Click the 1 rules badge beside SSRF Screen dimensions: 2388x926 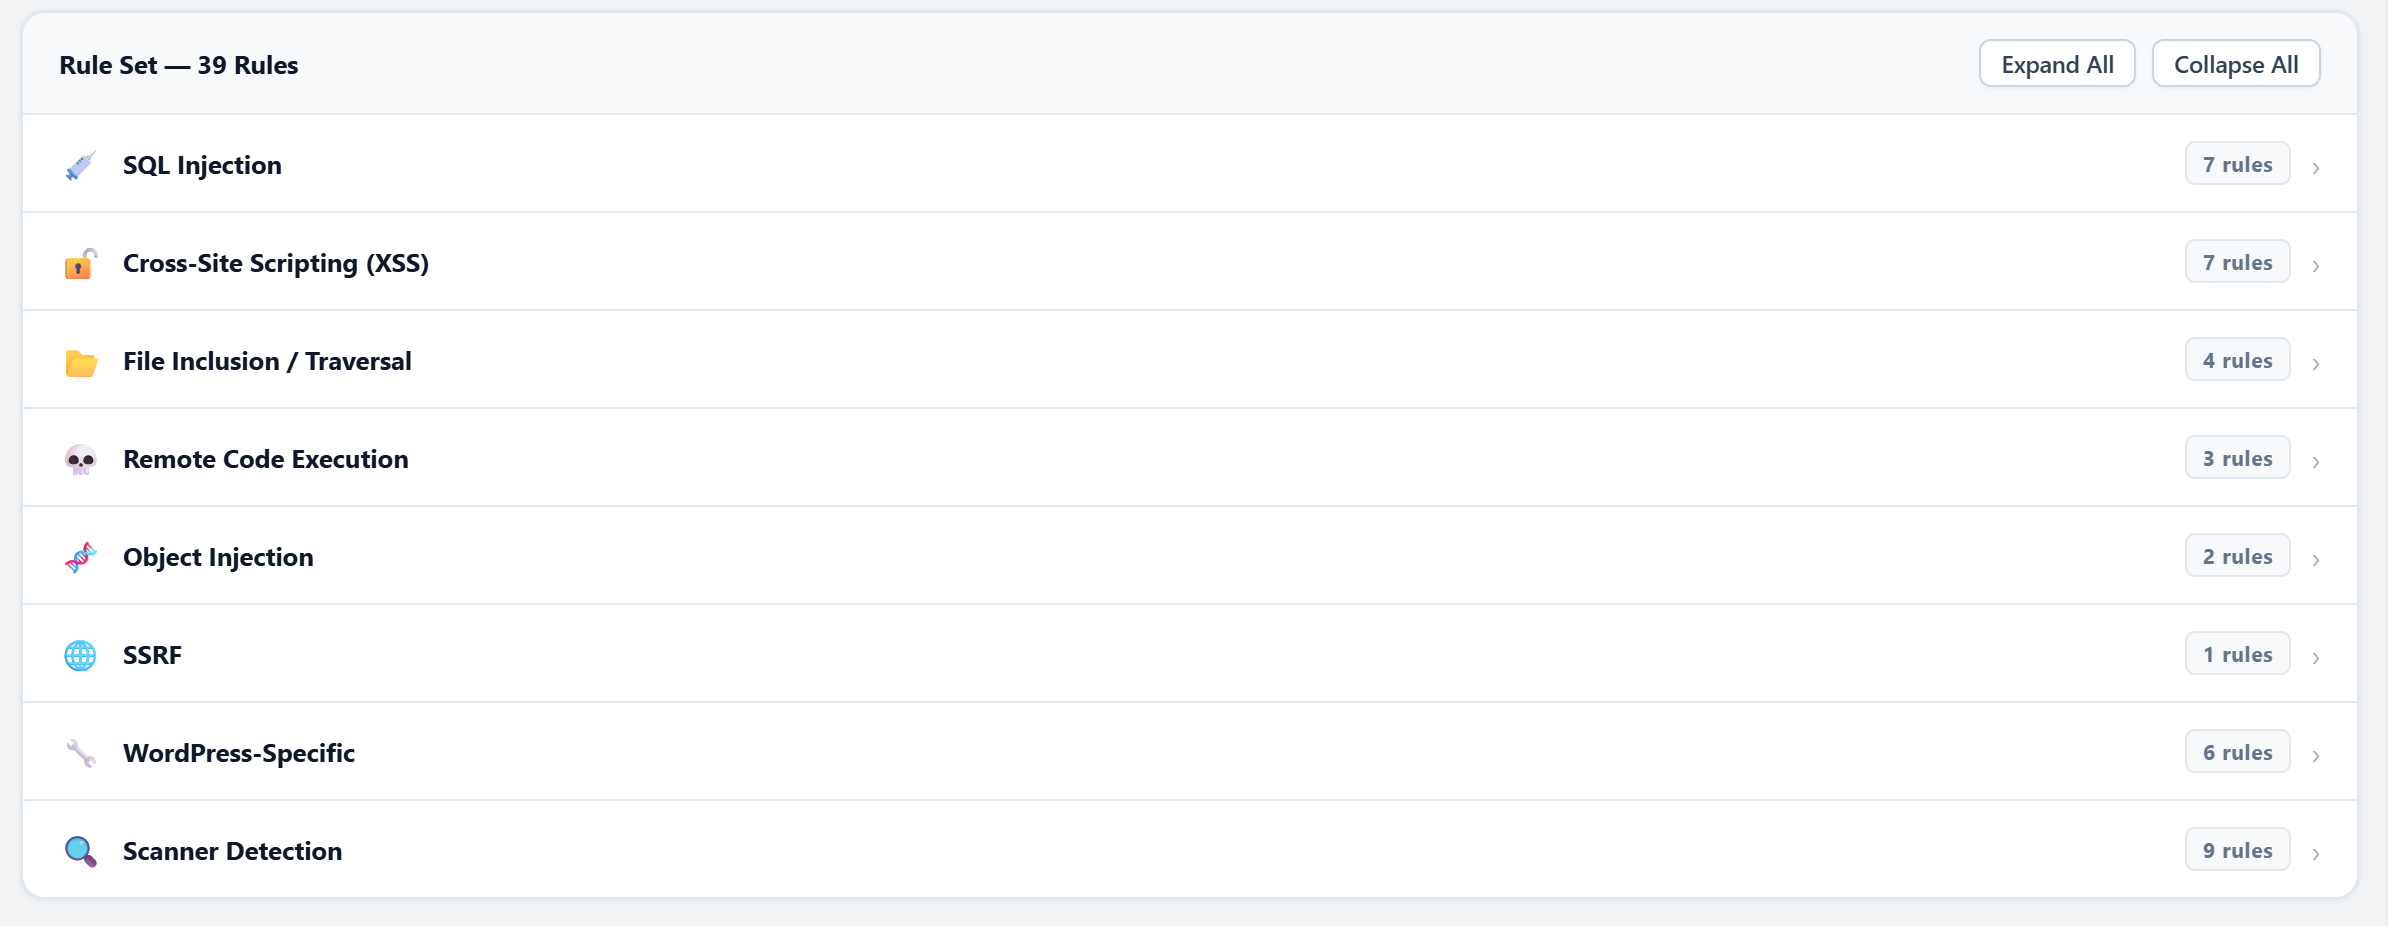coord(2237,653)
